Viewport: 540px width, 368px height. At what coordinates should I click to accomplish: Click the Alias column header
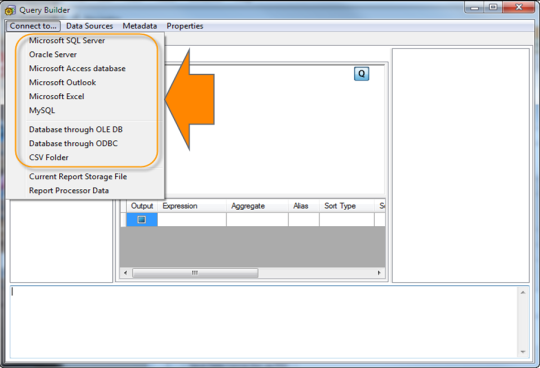[304, 206]
